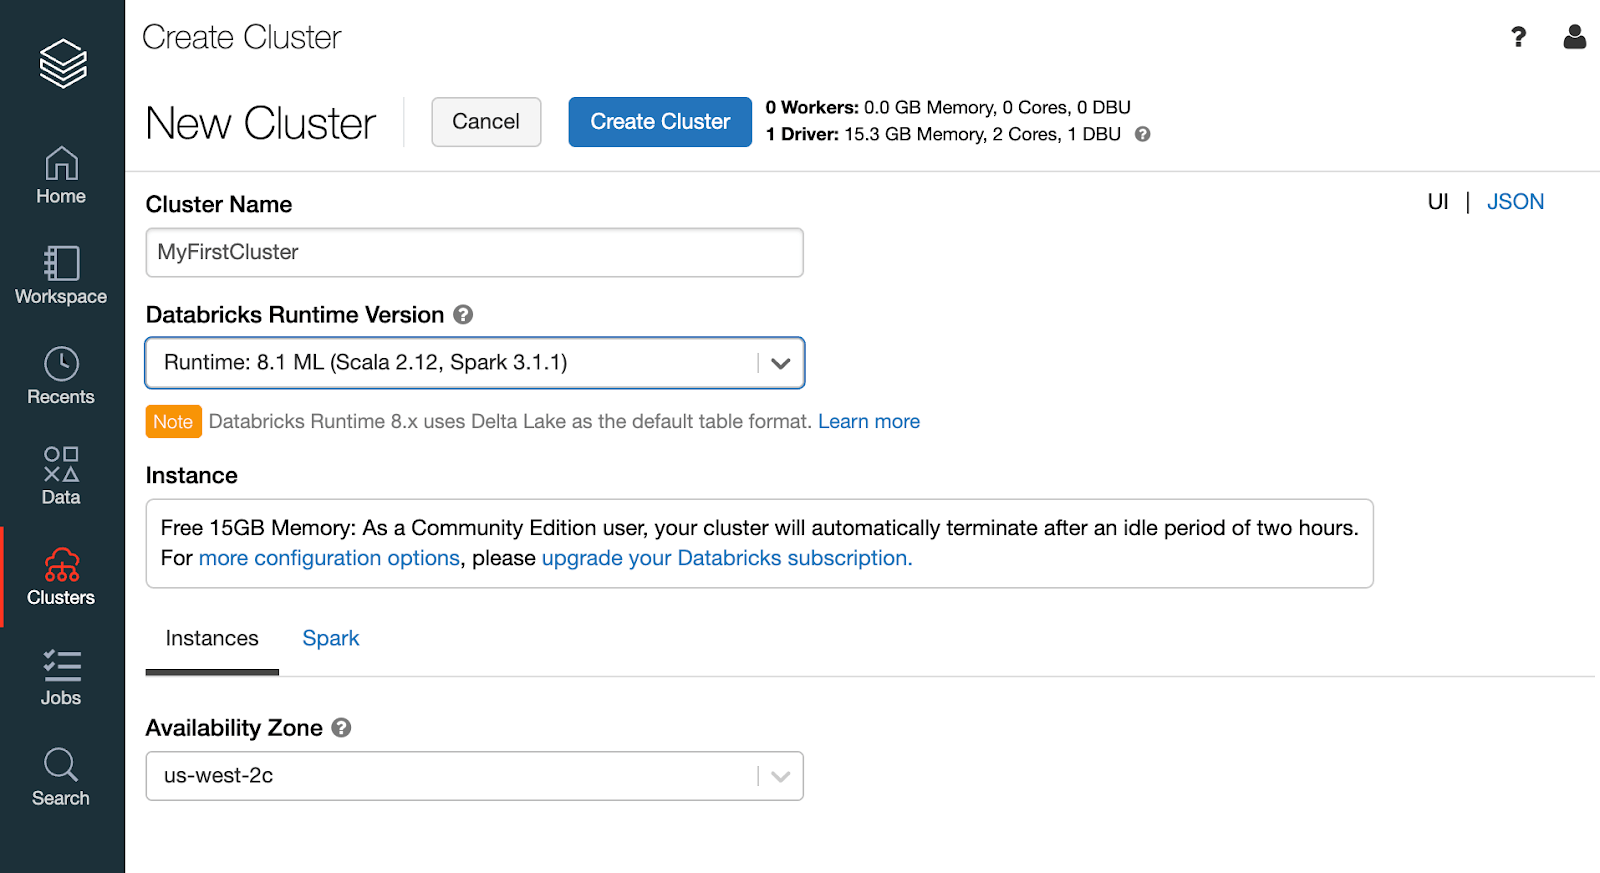1600x873 pixels.
Task: Open the Jobs sidebar section
Action: 61,677
